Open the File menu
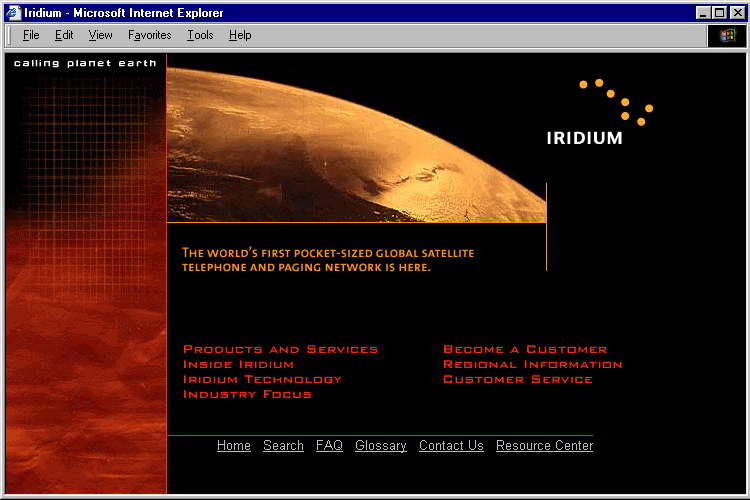 pos(31,35)
